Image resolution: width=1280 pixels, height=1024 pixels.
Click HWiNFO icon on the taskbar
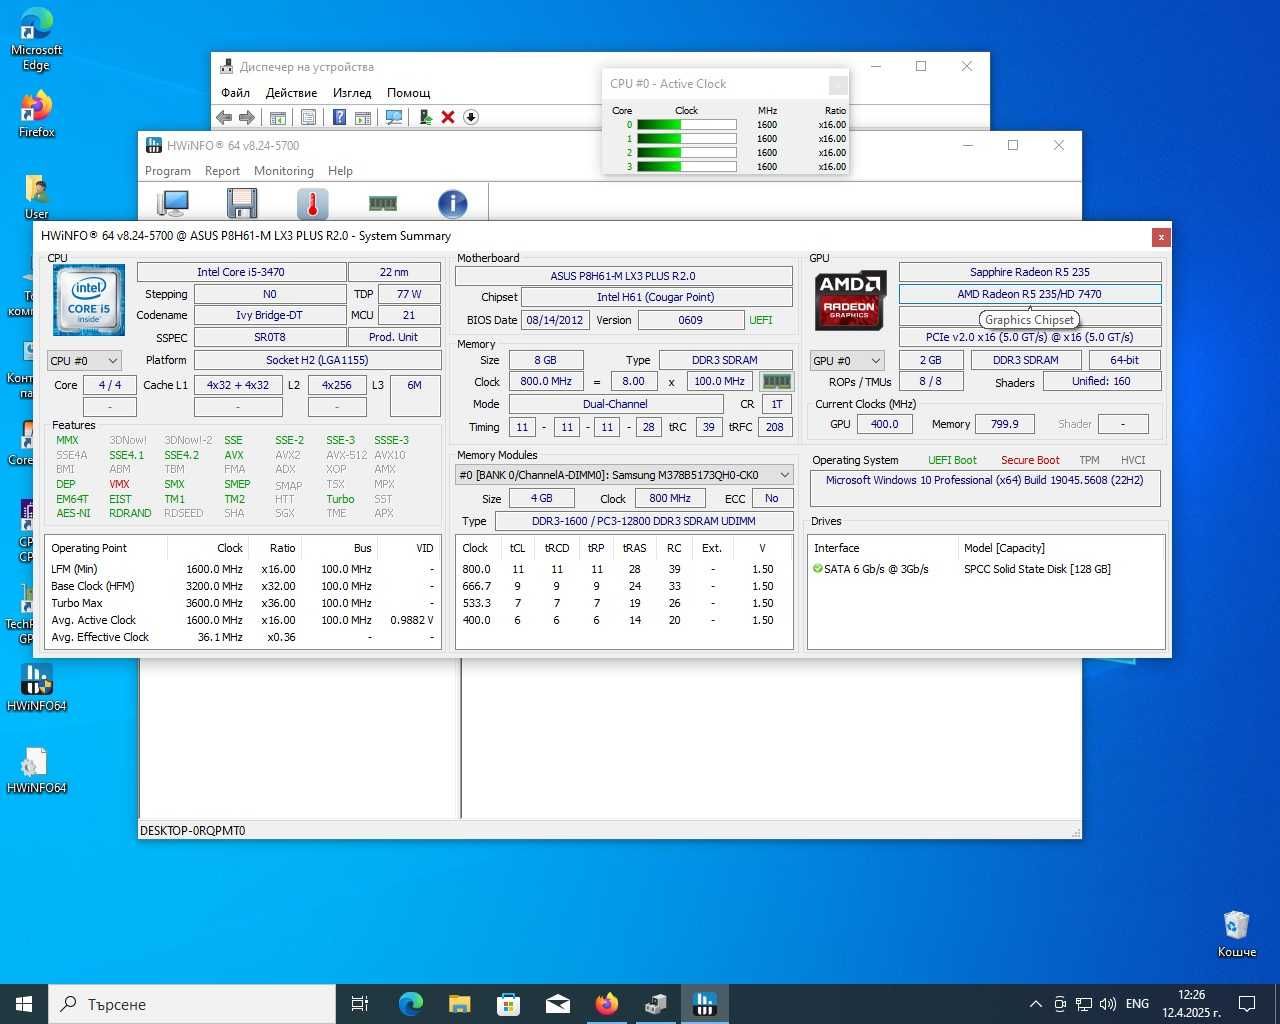tap(704, 1004)
